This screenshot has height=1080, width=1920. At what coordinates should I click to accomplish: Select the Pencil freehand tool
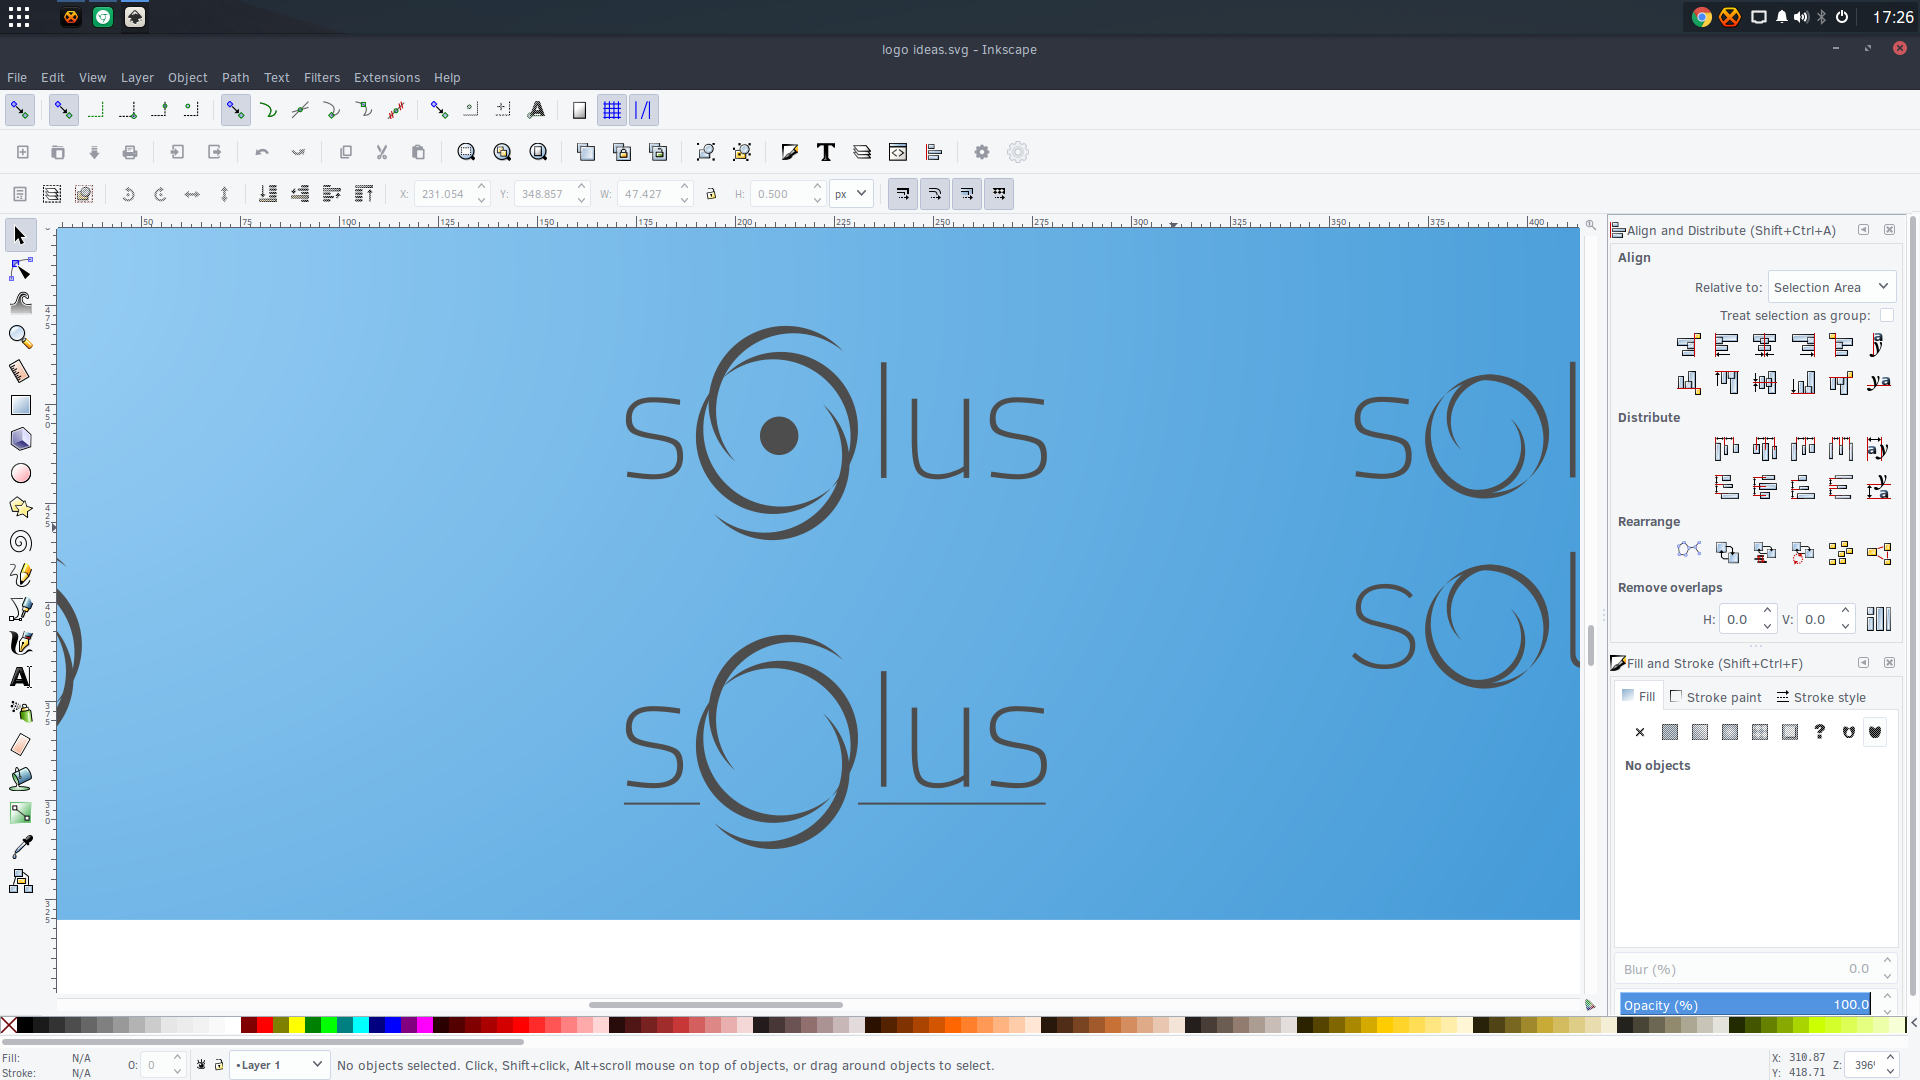tap(20, 575)
